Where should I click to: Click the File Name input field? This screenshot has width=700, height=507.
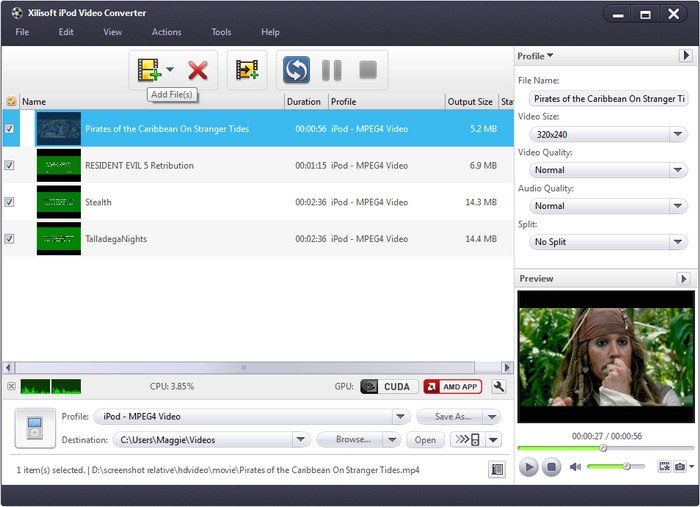(x=608, y=99)
